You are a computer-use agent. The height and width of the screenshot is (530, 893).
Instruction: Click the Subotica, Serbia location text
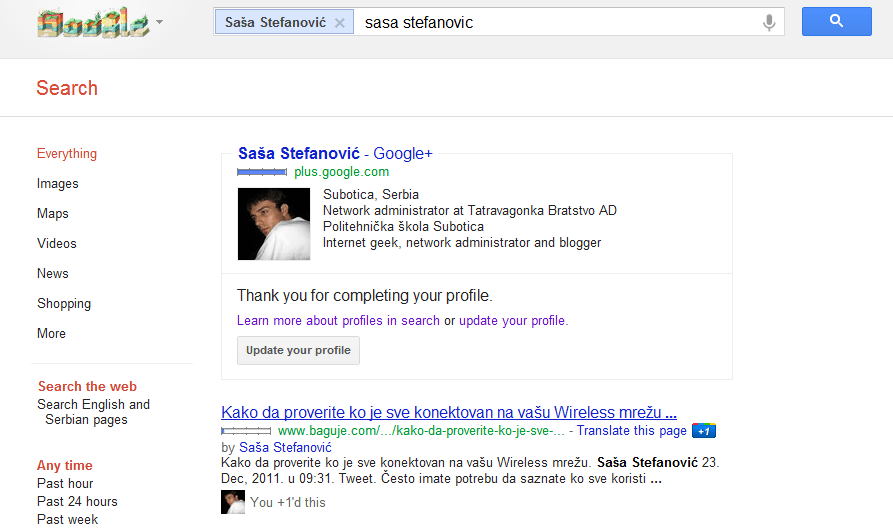(x=371, y=195)
